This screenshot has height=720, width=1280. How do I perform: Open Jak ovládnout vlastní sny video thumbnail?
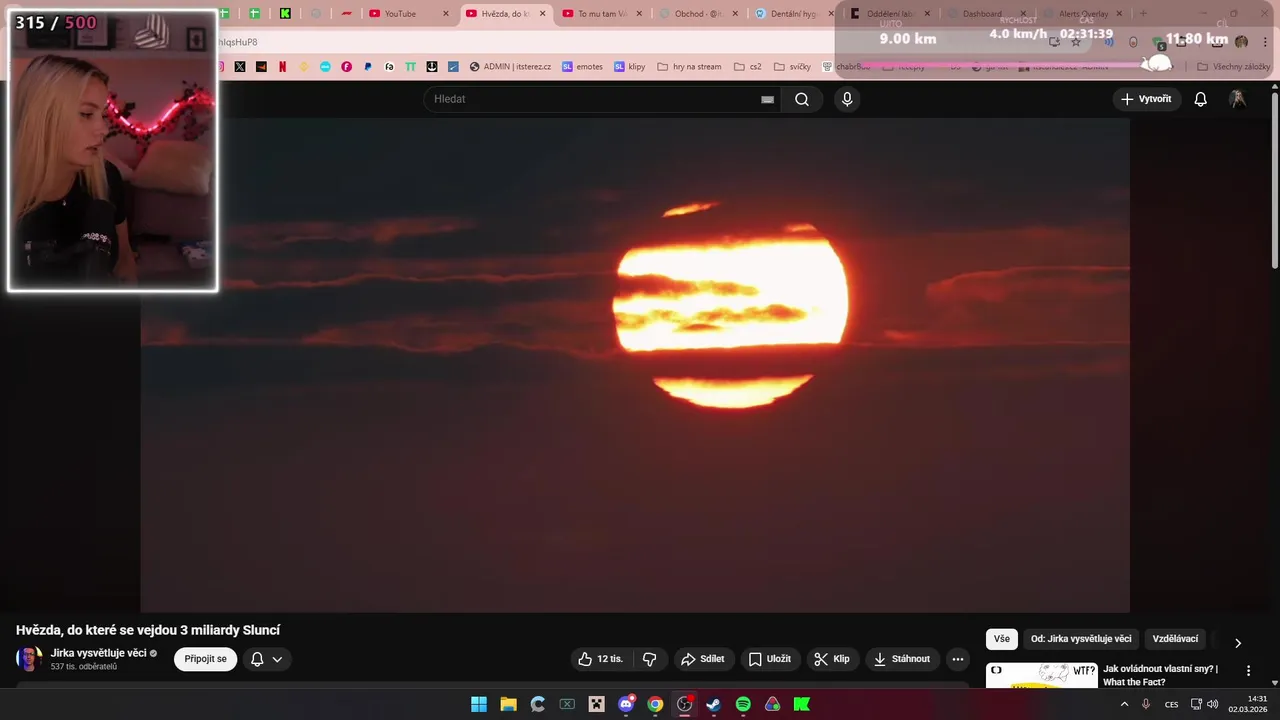click(1041, 676)
